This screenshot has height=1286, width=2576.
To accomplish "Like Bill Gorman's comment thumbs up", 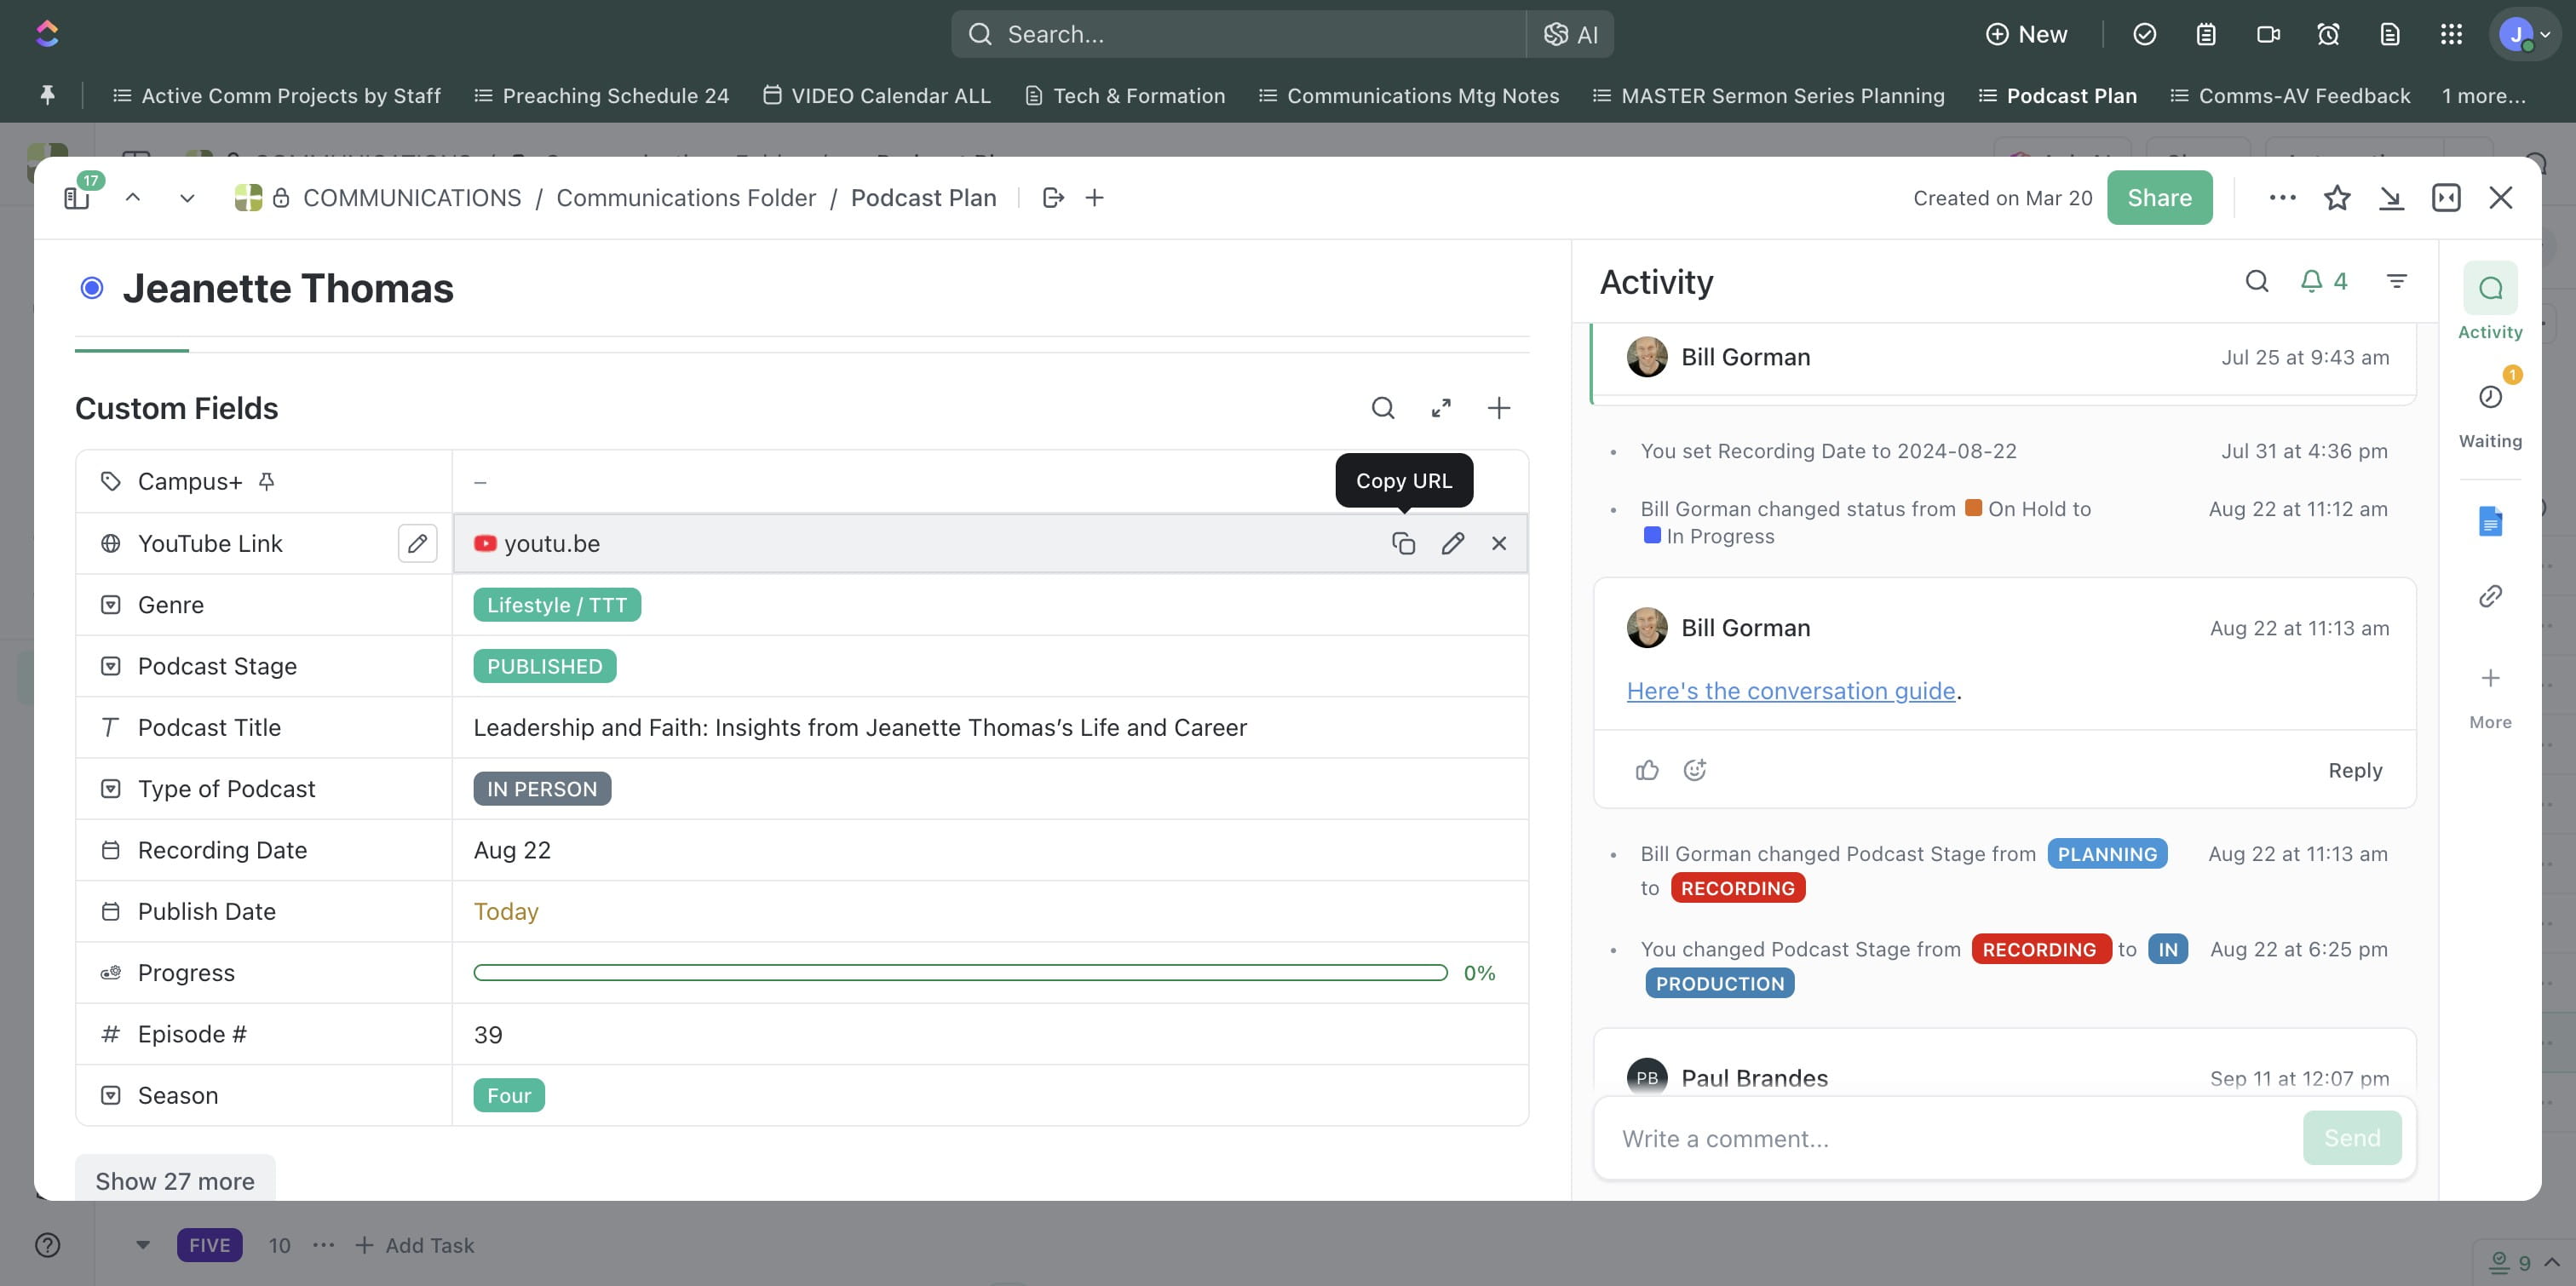I will coord(1646,770).
